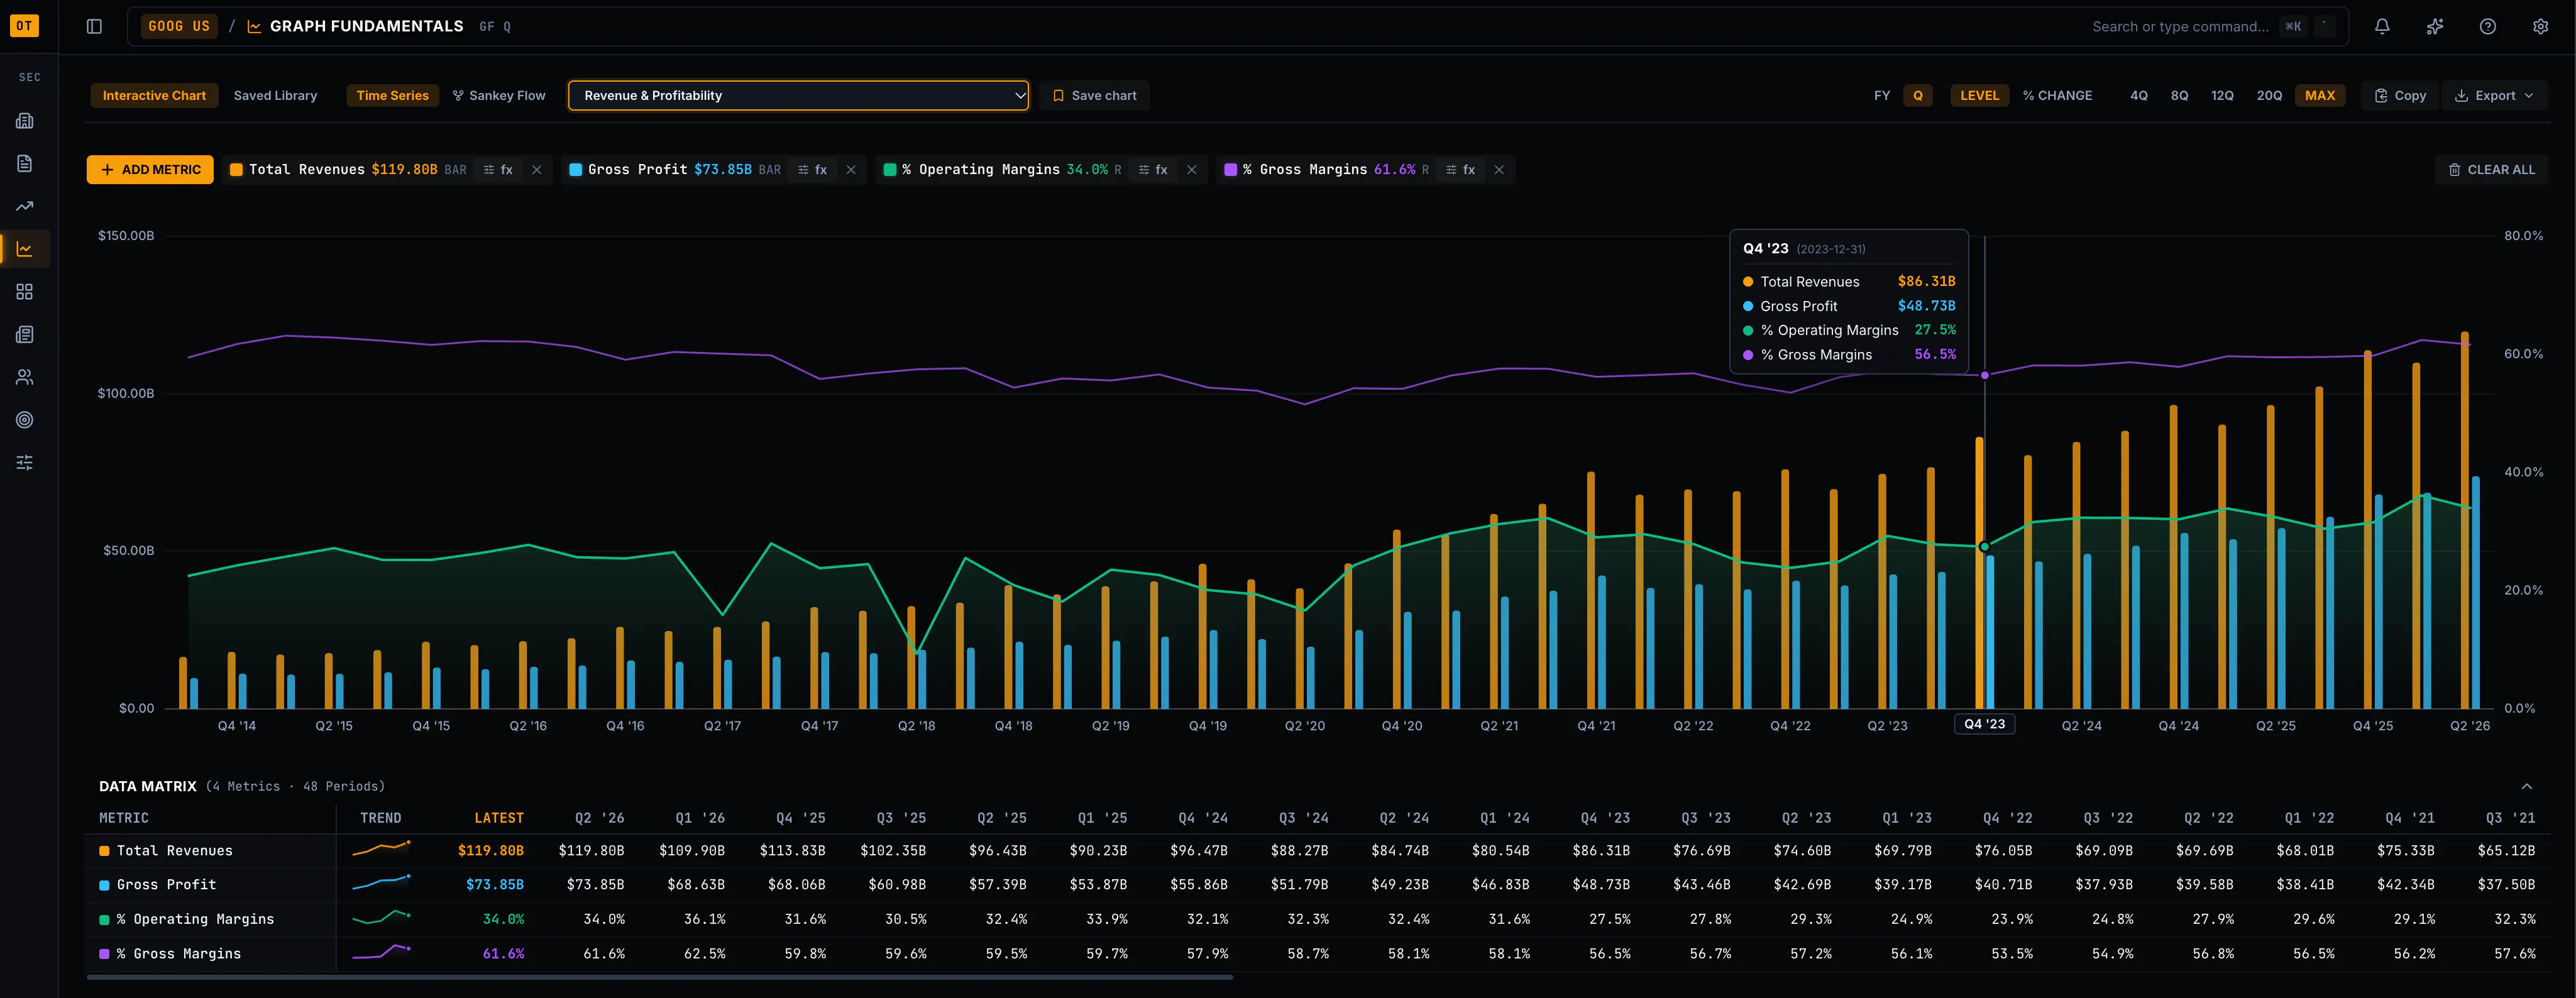Click the GOOG US ticker badge
This screenshot has width=2576, height=998.
tap(179, 27)
